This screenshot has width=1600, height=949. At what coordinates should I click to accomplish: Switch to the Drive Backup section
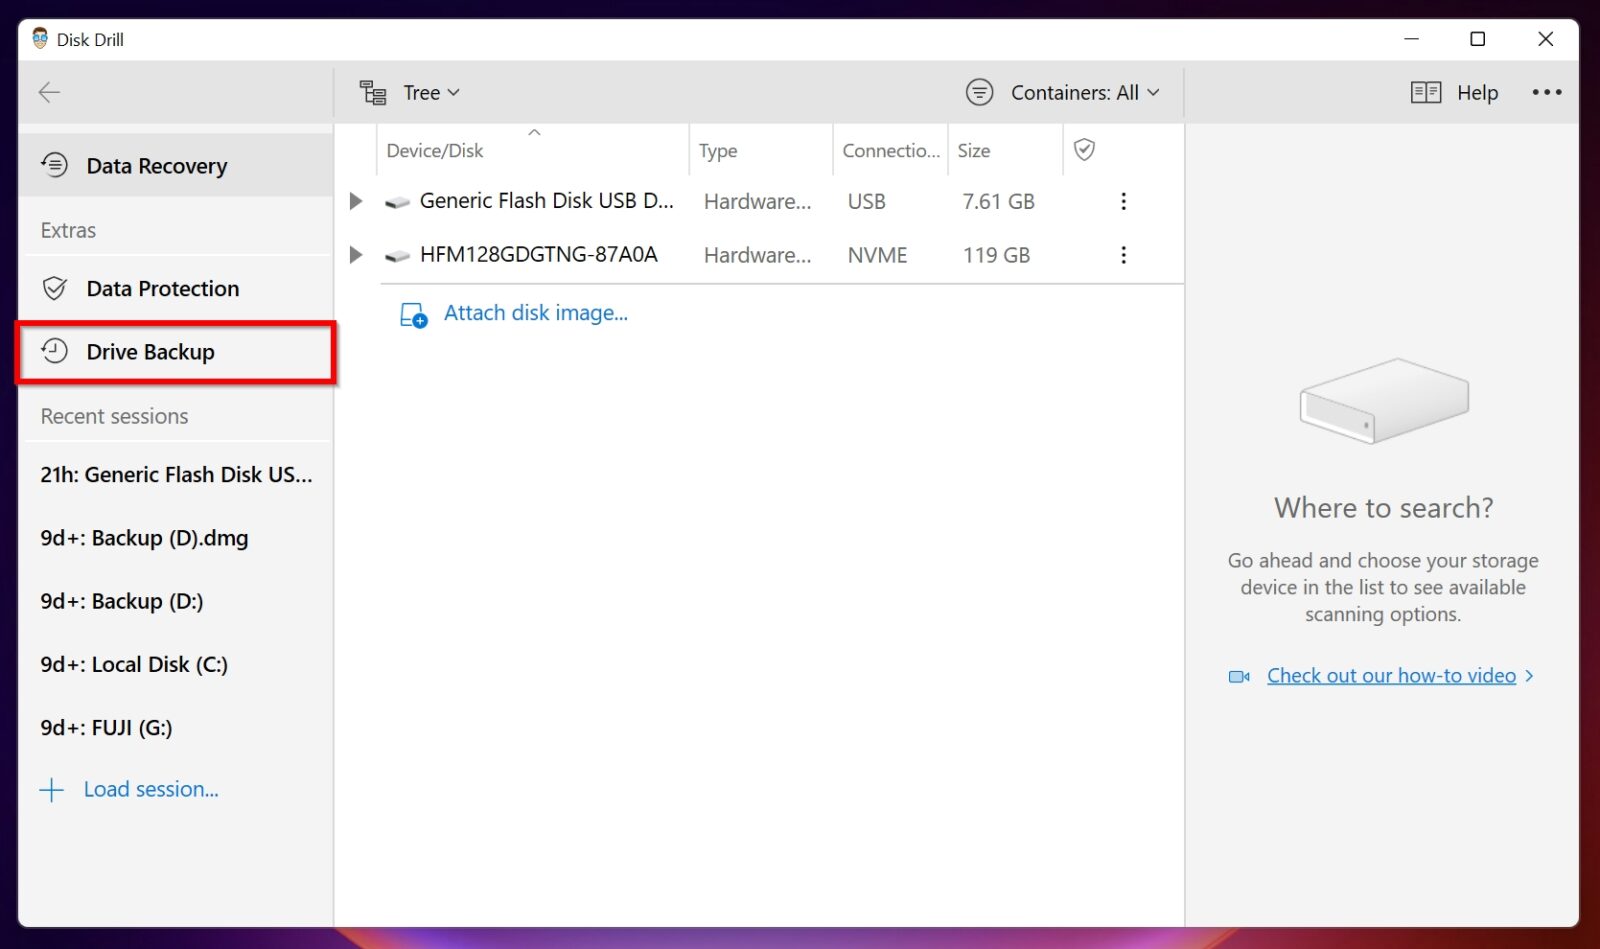click(150, 352)
